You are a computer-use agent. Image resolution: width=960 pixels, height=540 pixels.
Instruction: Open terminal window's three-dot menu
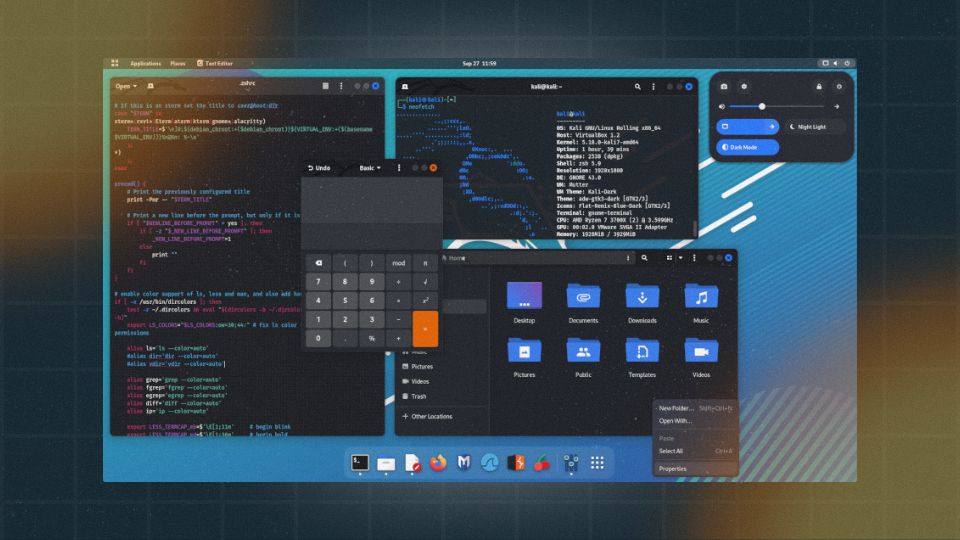[x=653, y=87]
